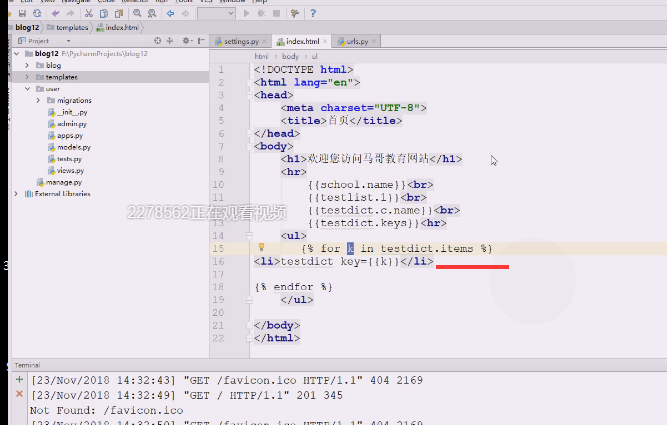Click the yellow lightbulb on line 15
The image size is (667, 425).
pyautogui.click(x=262, y=247)
